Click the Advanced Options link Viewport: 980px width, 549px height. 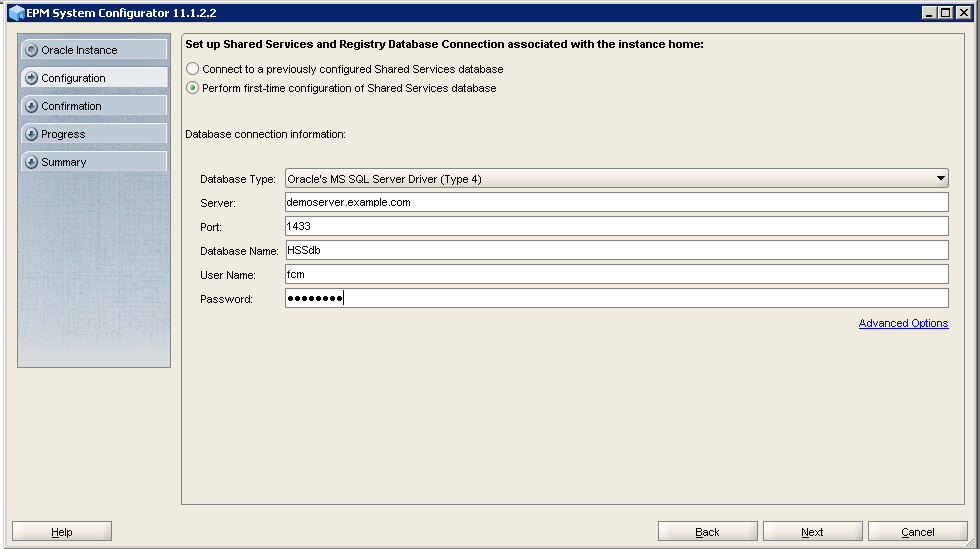(x=903, y=323)
